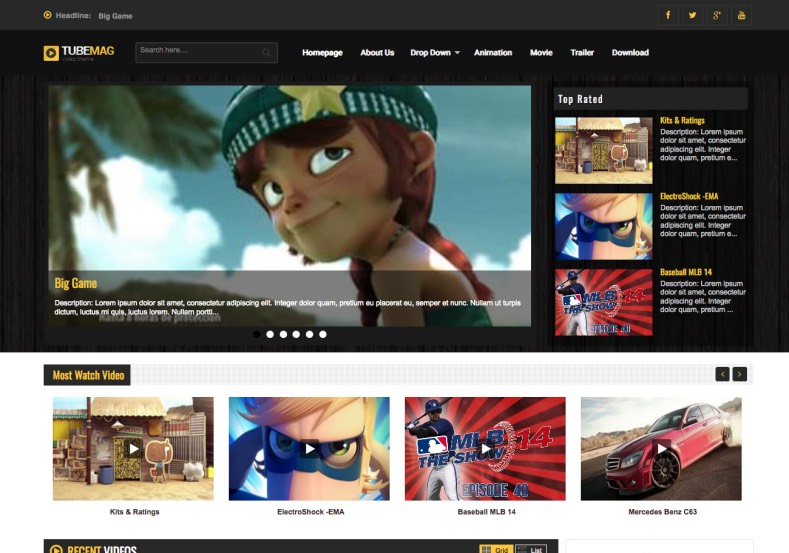This screenshot has height=553, width=789.
Task: Open Kits & Ratings thumbnail in Top Rated
Action: pos(603,150)
